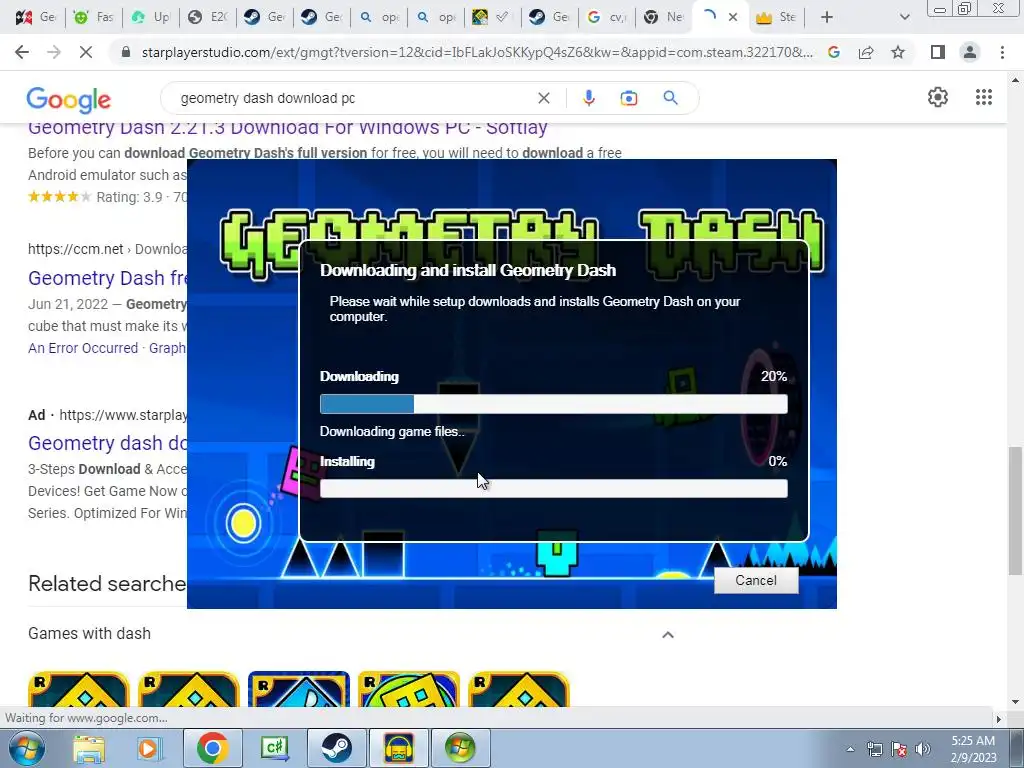Click the Google icon in address bar
Screen dimensions: 1024x768
click(x=833, y=52)
